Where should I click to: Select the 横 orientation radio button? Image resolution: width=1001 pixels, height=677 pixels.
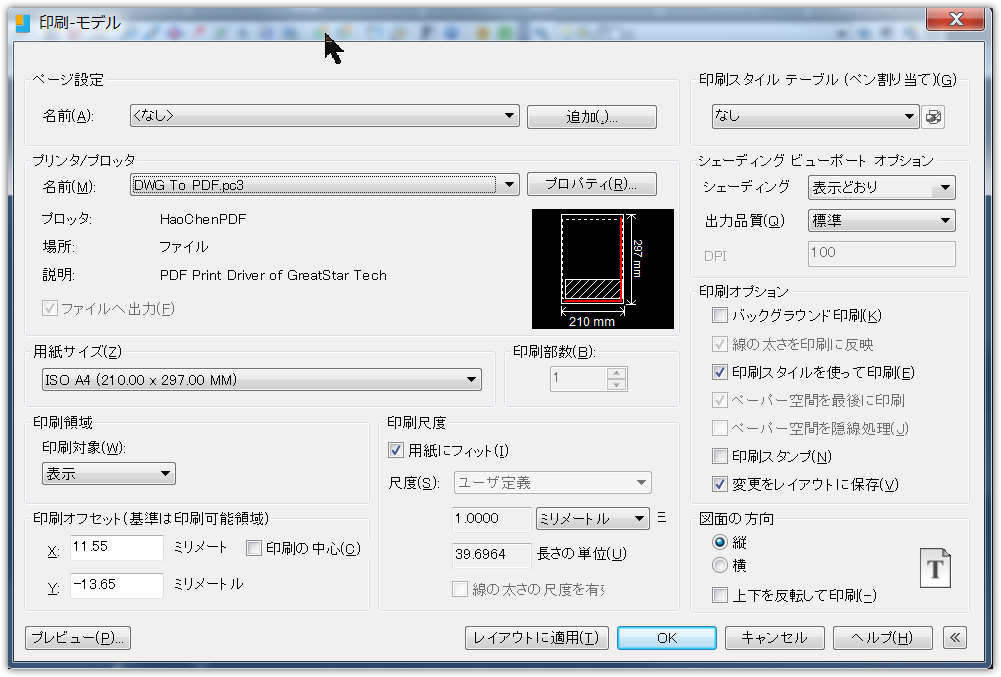click(x=720, y=565)
